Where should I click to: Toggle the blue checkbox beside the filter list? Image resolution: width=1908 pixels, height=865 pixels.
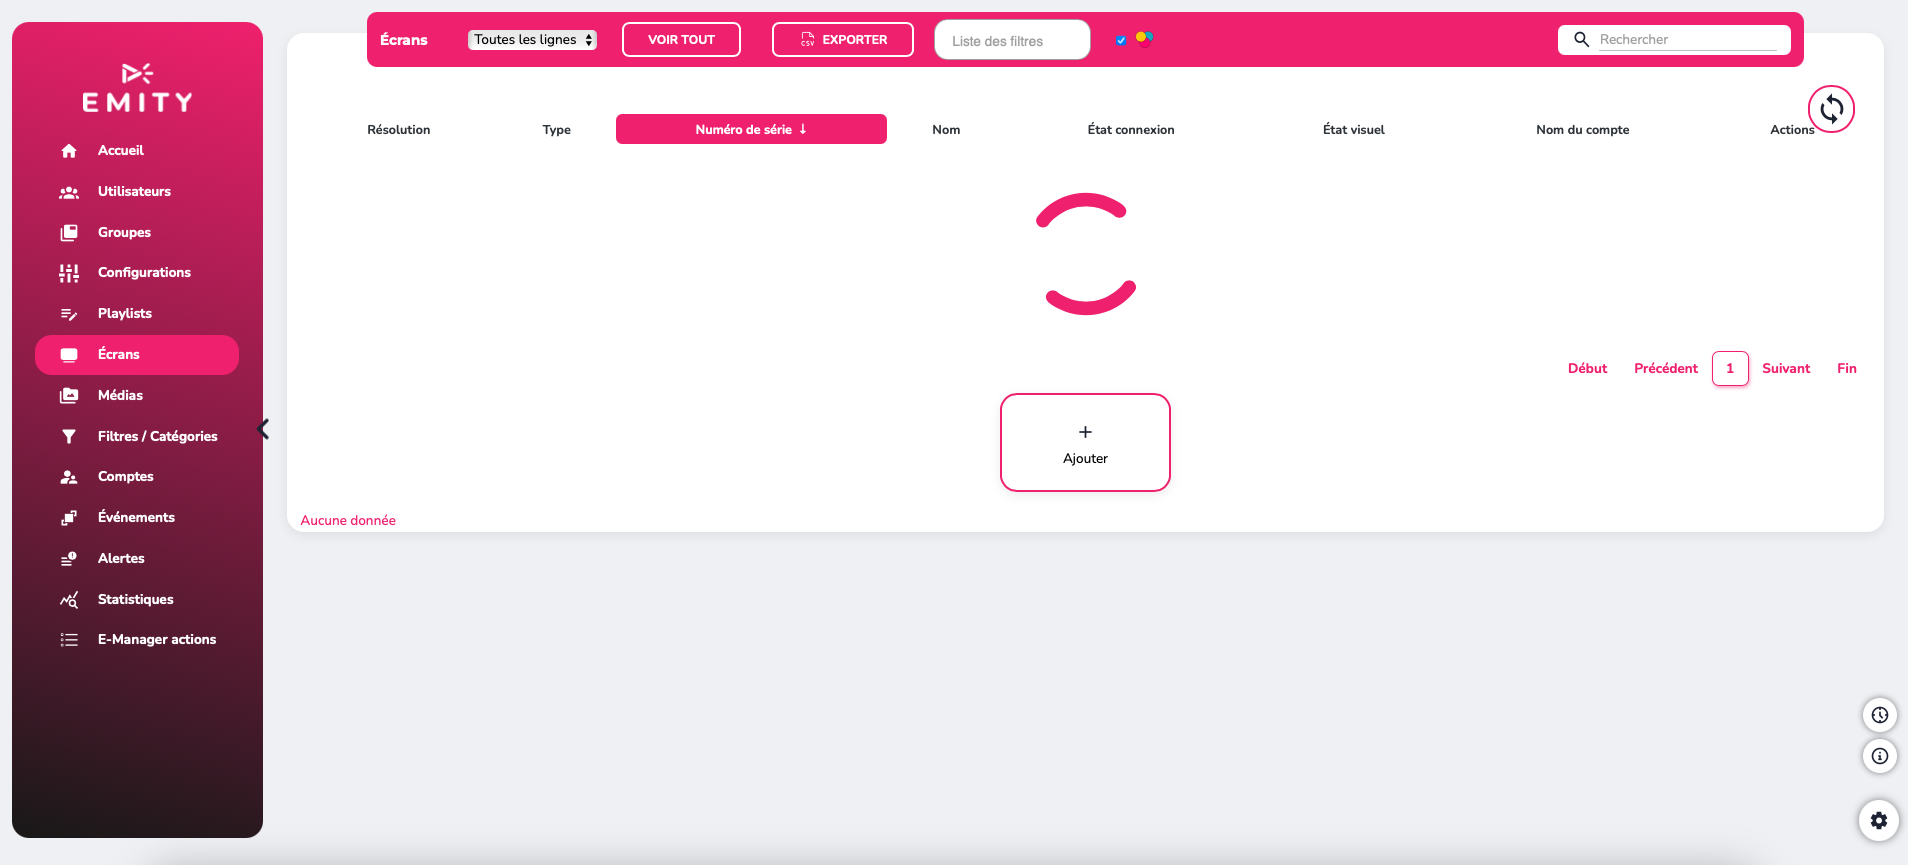coord(1121,40)
